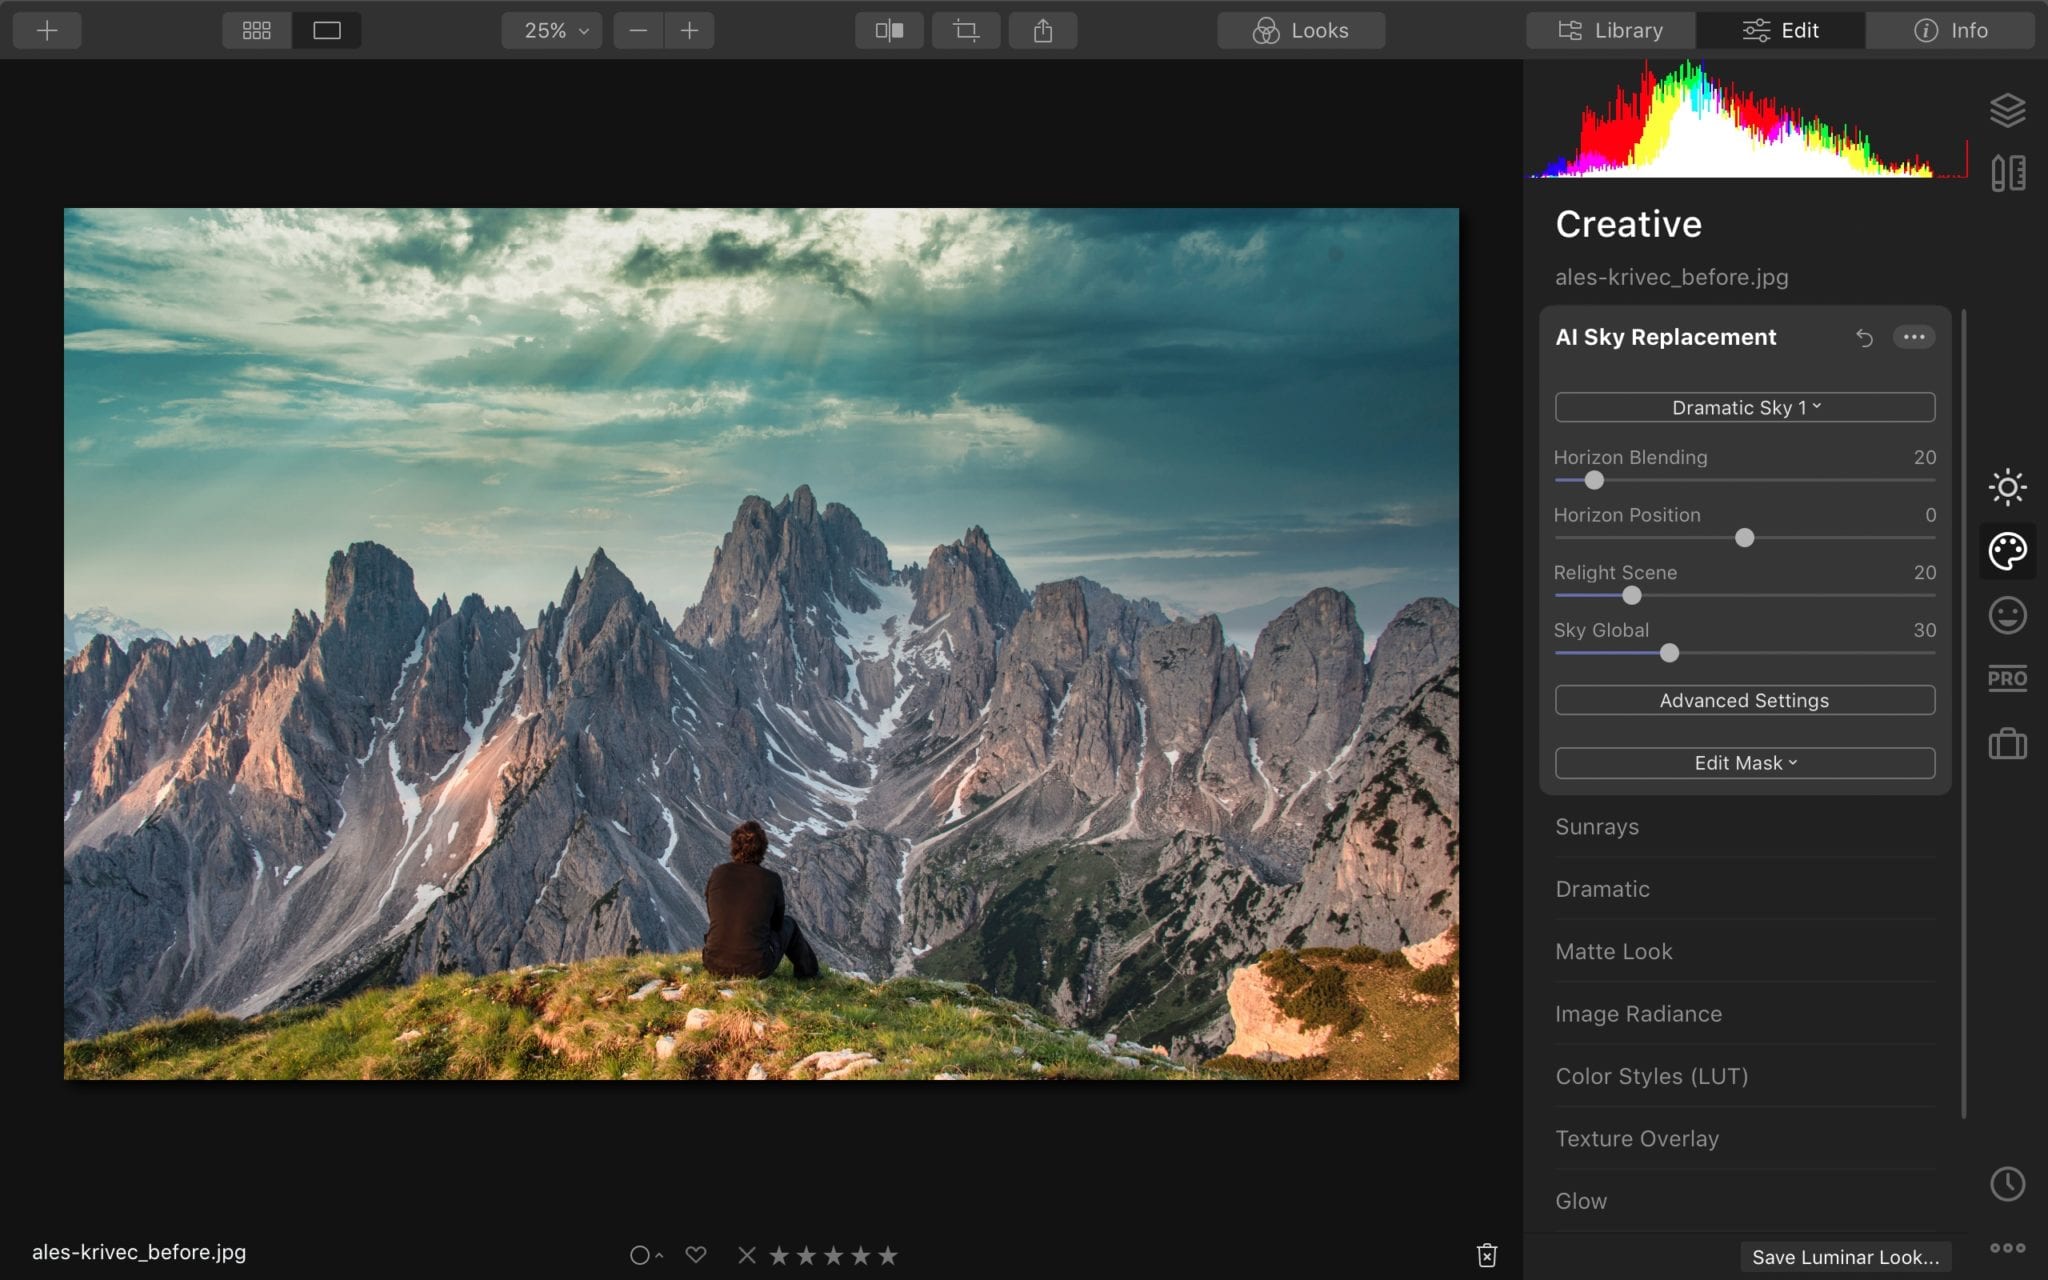
Task: Open the Looks panel
Action: click(1301, 31)
